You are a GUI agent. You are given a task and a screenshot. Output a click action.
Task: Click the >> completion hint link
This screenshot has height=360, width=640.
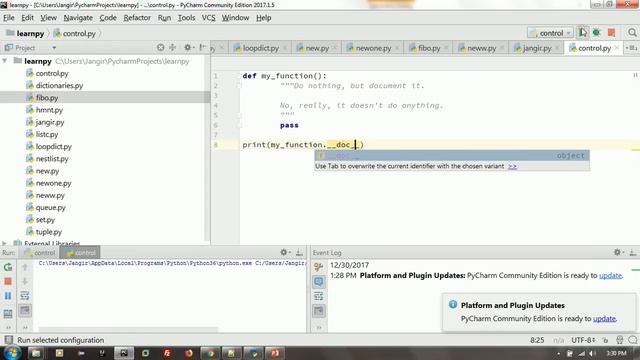[512, 166]
